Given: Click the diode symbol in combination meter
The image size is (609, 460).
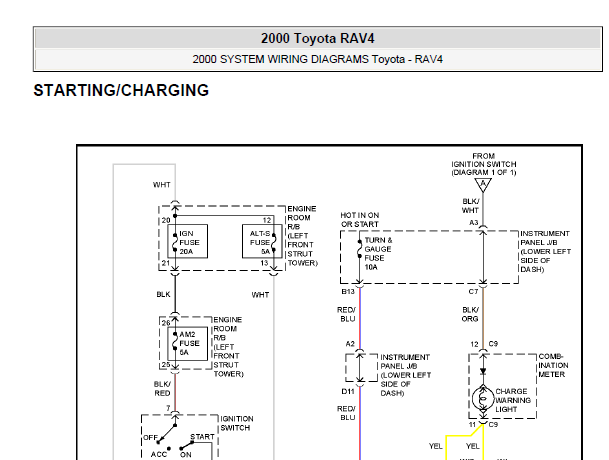Looking at the screenshot, I should click(x=483, y=371).
